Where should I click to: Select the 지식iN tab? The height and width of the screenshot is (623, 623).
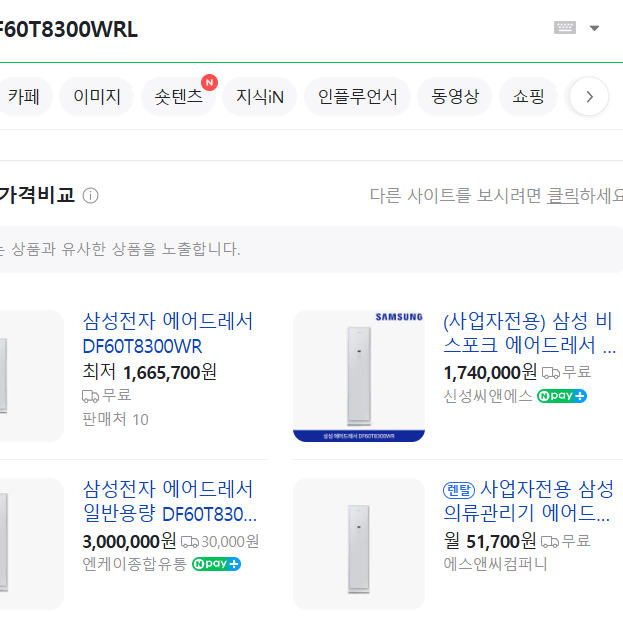259,97
